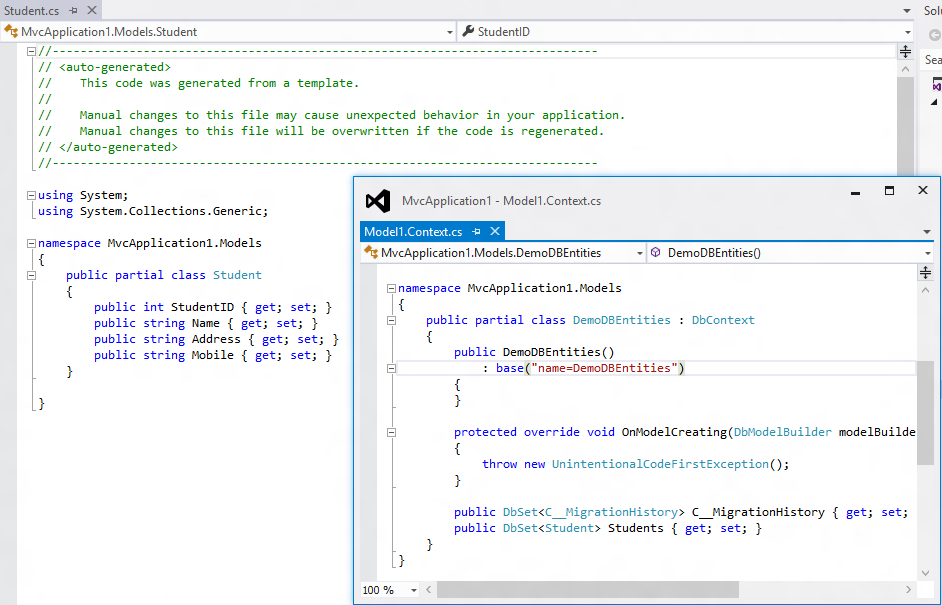Open the DemoDBEntities() member dropdown

pos(926,253)
